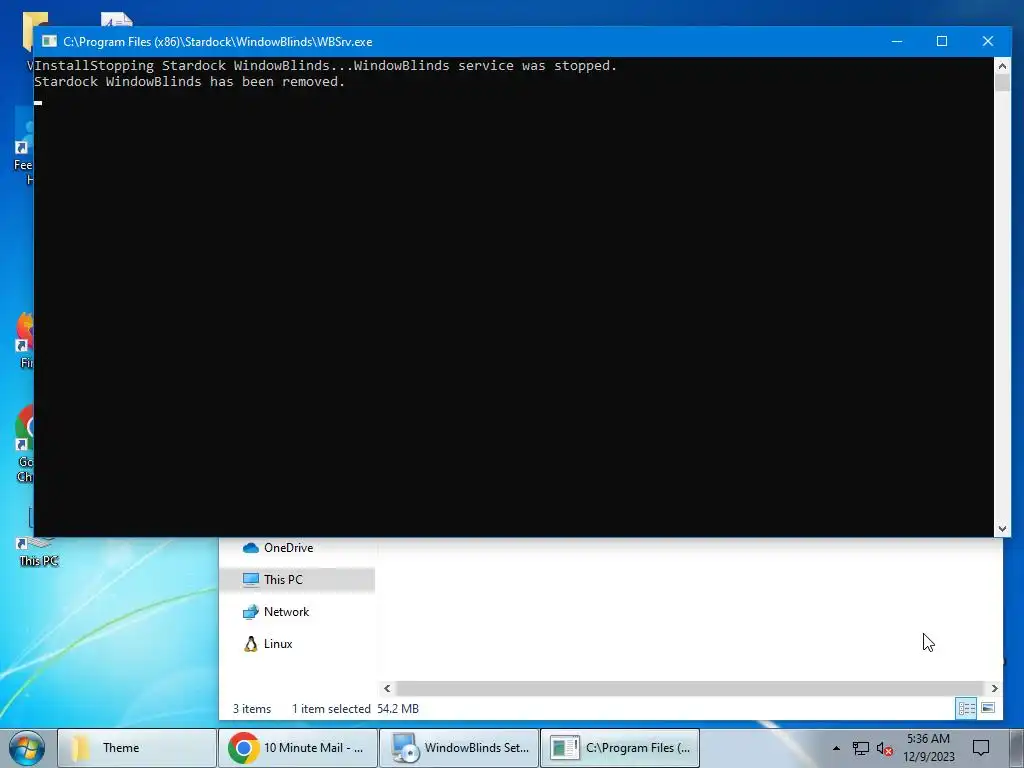The width and height of the screenshot is (1024, 768).
Task: Click console vertical scrollbar up arrow
Action: coord(1002,66)
